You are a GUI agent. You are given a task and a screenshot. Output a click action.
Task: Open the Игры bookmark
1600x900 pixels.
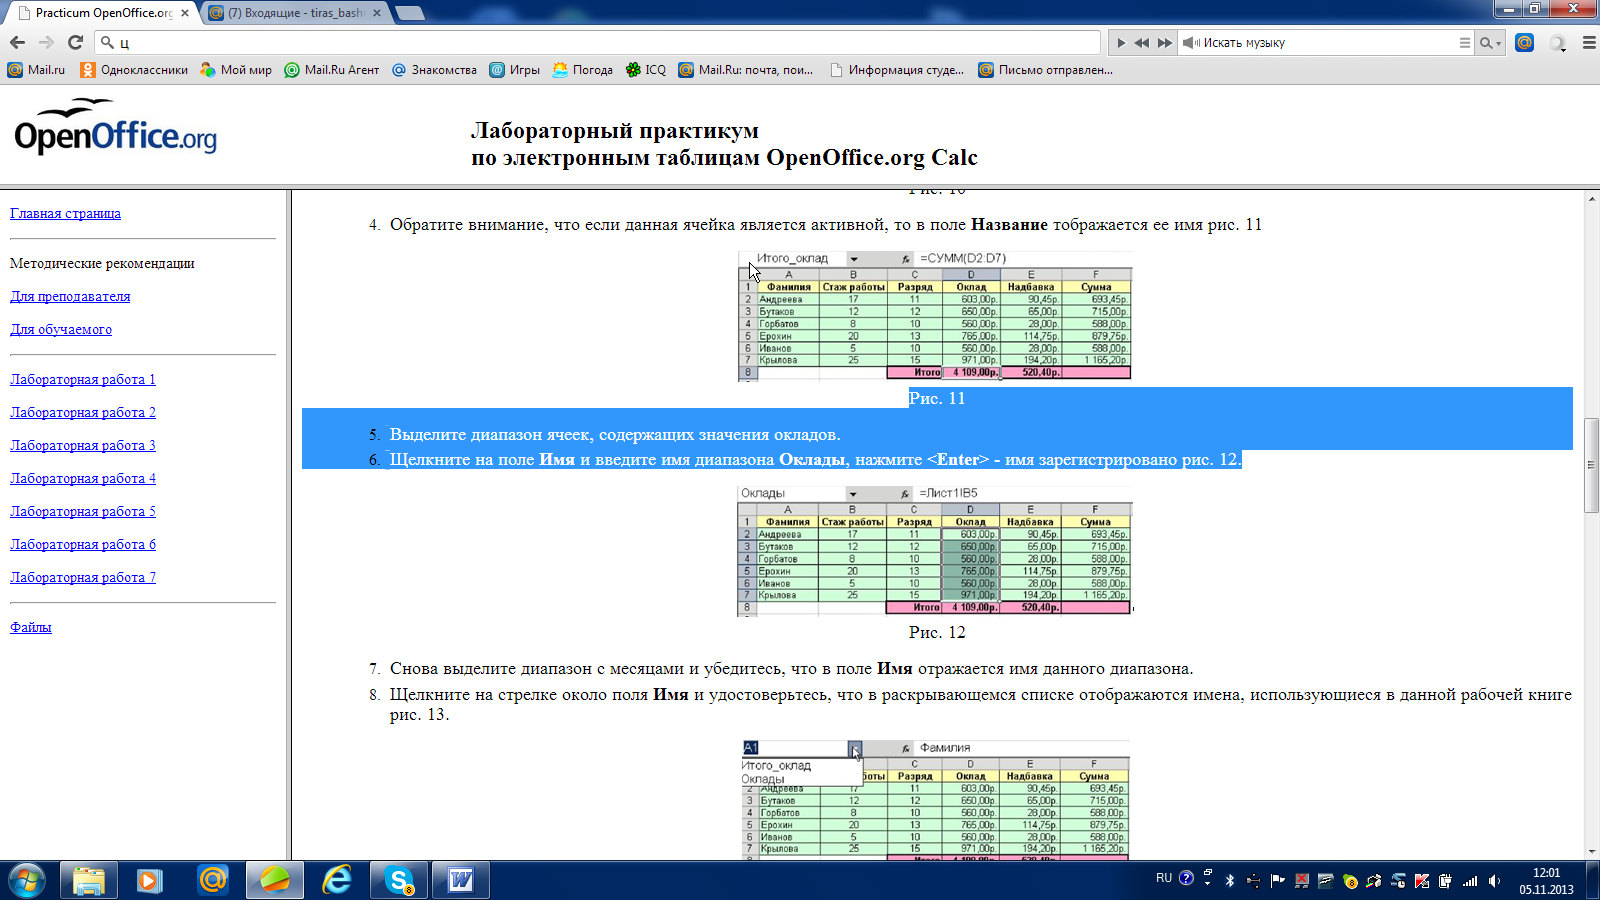pyautogui.click(x=514, y=70)
